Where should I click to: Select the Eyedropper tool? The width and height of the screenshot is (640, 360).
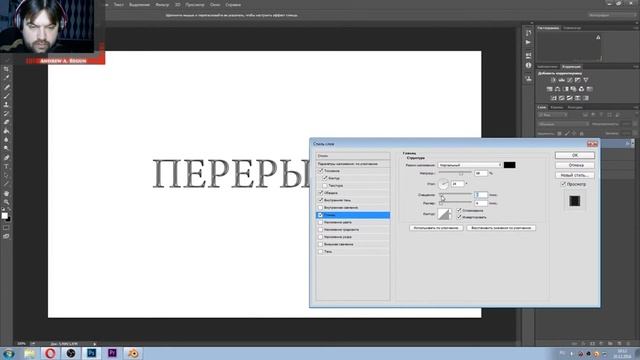[x=6, y=78]
